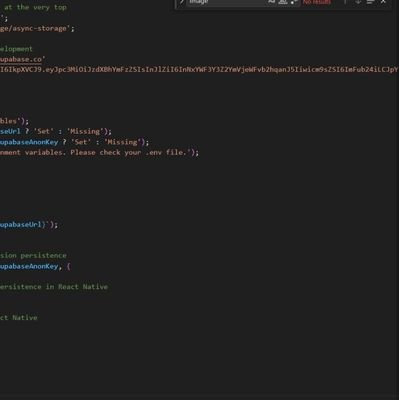399x400 pixels.
Task: Toggle Find in Selection icon
Action: click(370, 2)
